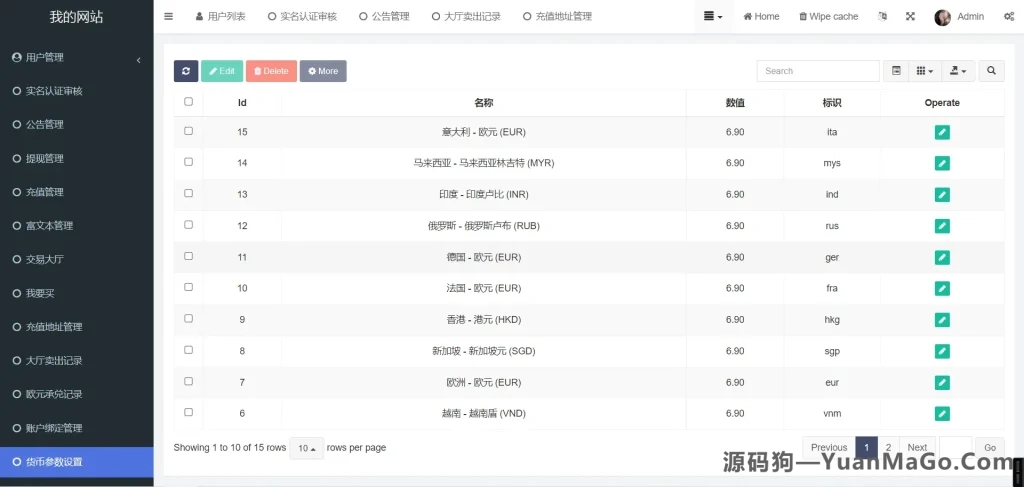Screen dimensions: 1024x487
Task: Open 欧元承兑记录 in the sidebar
Action: (77, 394)
